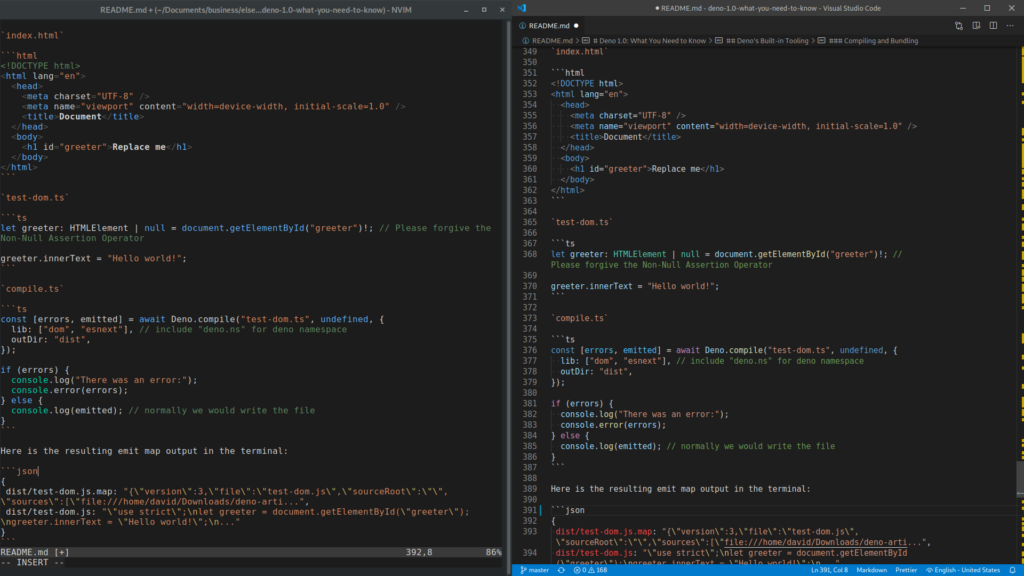
Task: Click '`index.html`' text in NVIM window
Action: point(32,35)
